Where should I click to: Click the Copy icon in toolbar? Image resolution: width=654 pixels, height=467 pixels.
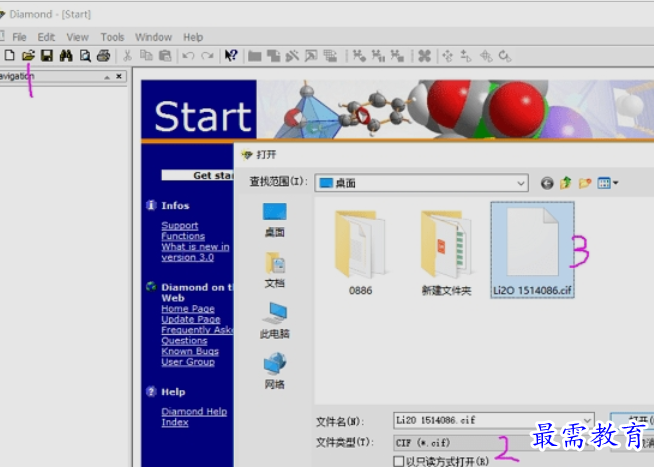point(146,55)
